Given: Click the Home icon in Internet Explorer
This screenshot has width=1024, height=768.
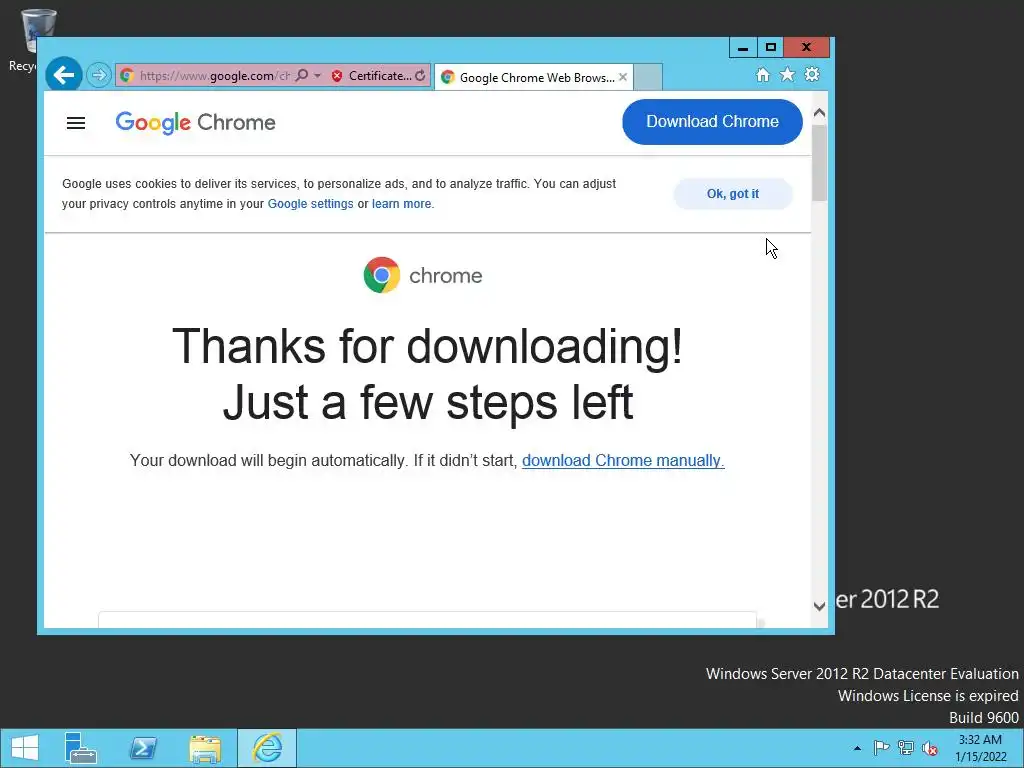Looking at the screenshot, I should (763, 74).
